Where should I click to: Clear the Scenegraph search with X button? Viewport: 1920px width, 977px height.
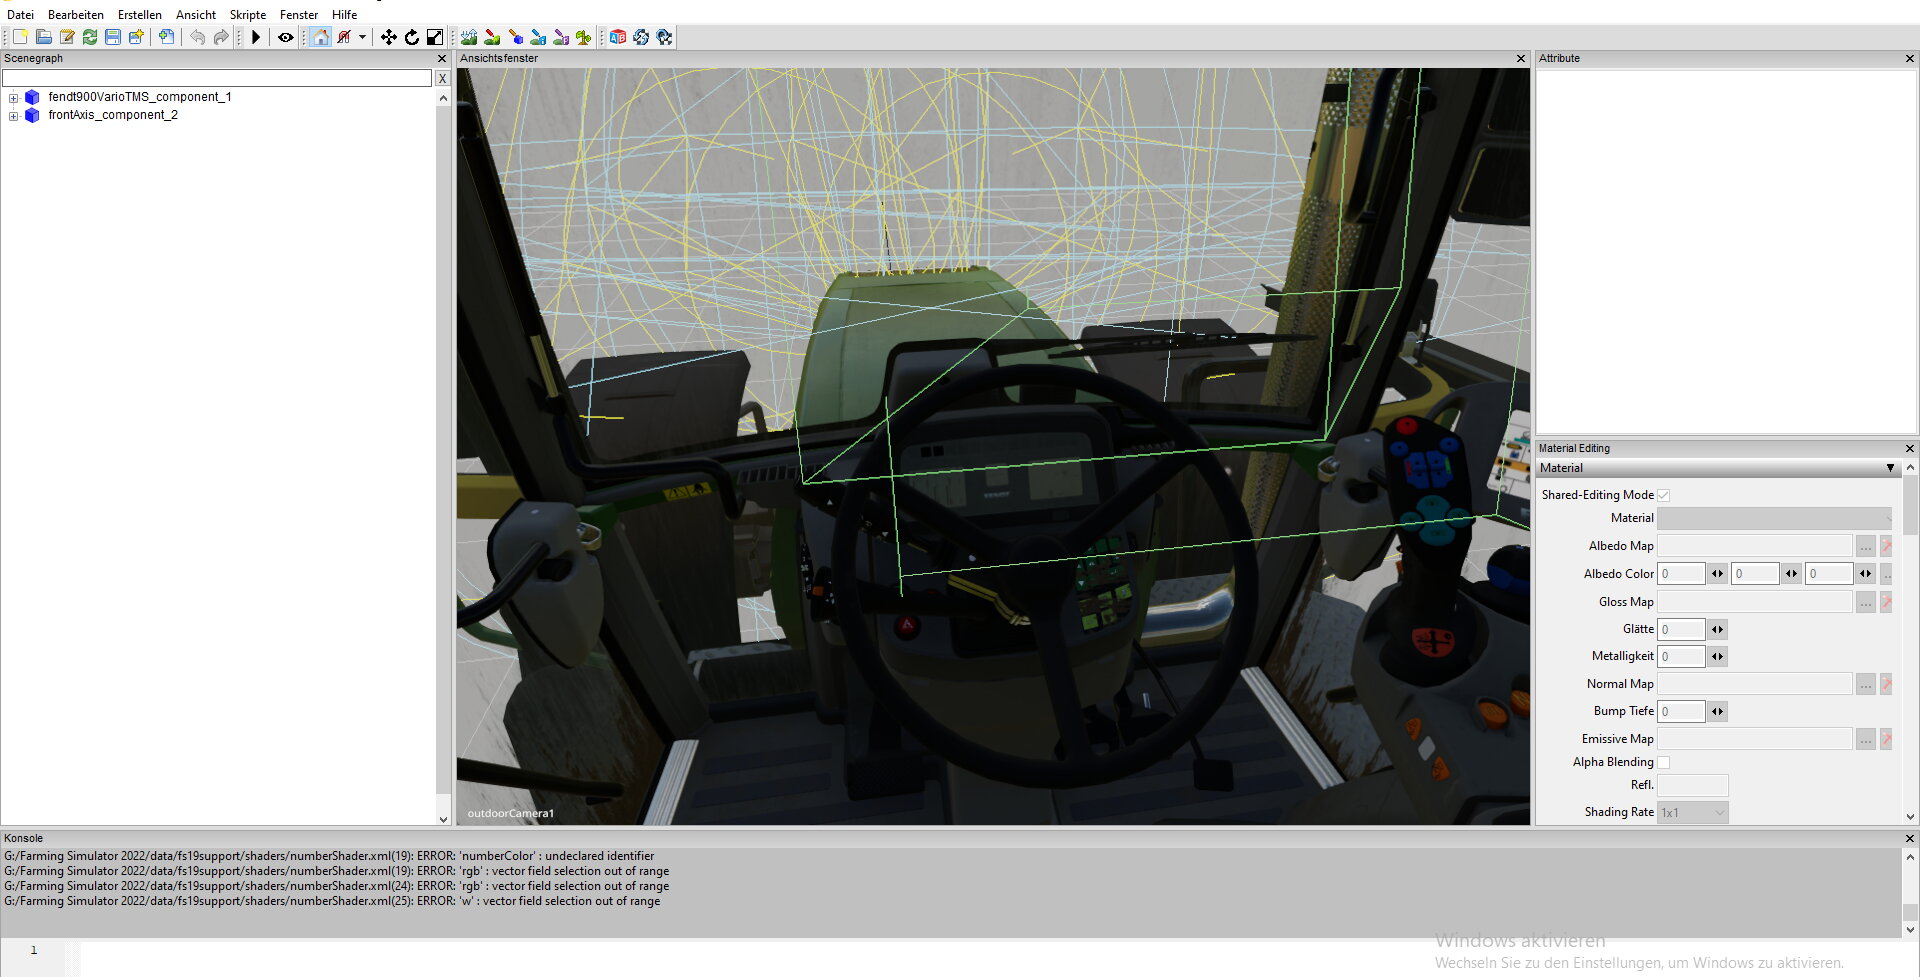[x=442, y=78]
